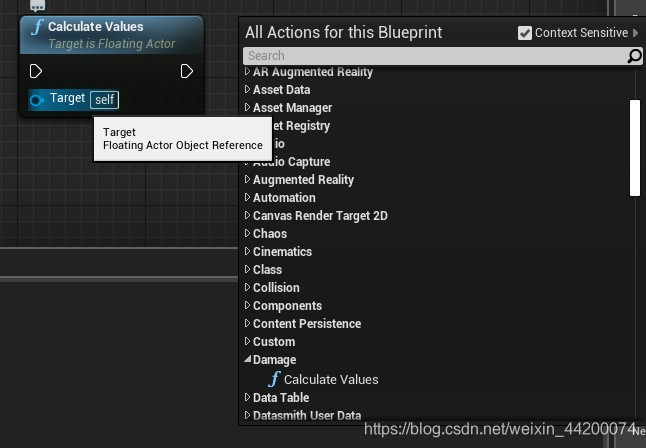The width and height of the screenshot is (646, 448).
Task: Click 'Target is Floating Actor' subtitle
Action: 112,44
